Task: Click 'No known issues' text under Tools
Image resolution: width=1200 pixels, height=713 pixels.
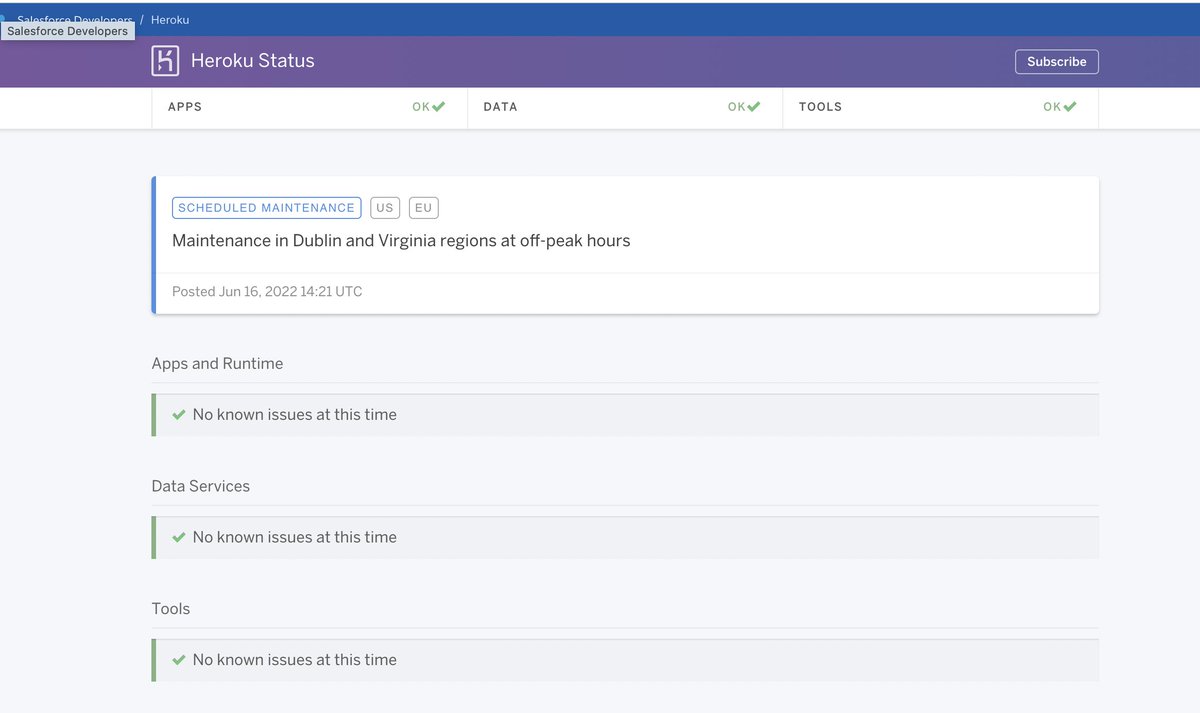Action: [x=295, y=660]
